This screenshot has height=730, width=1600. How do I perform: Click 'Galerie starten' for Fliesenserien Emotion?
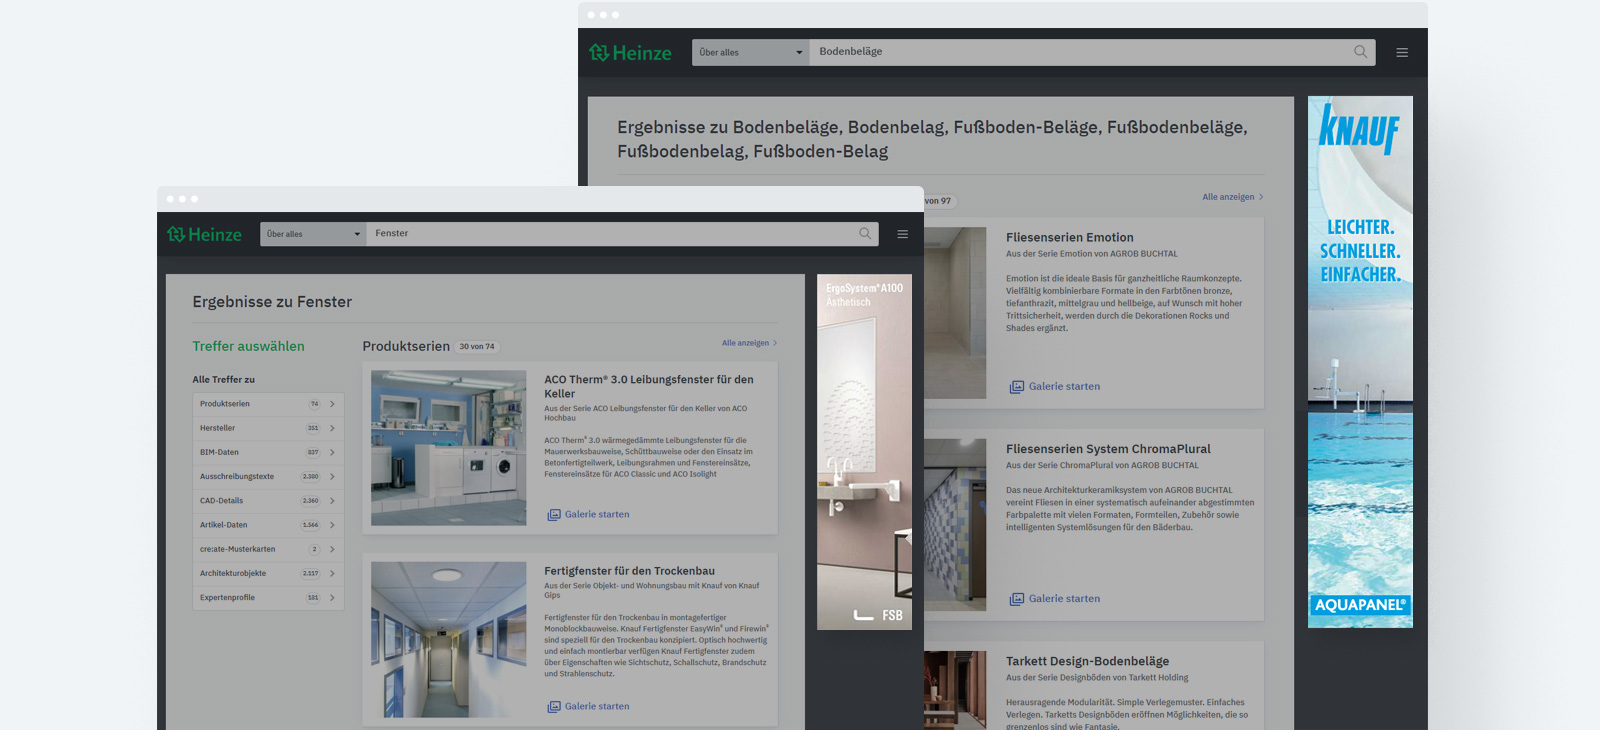(1064, 387)
